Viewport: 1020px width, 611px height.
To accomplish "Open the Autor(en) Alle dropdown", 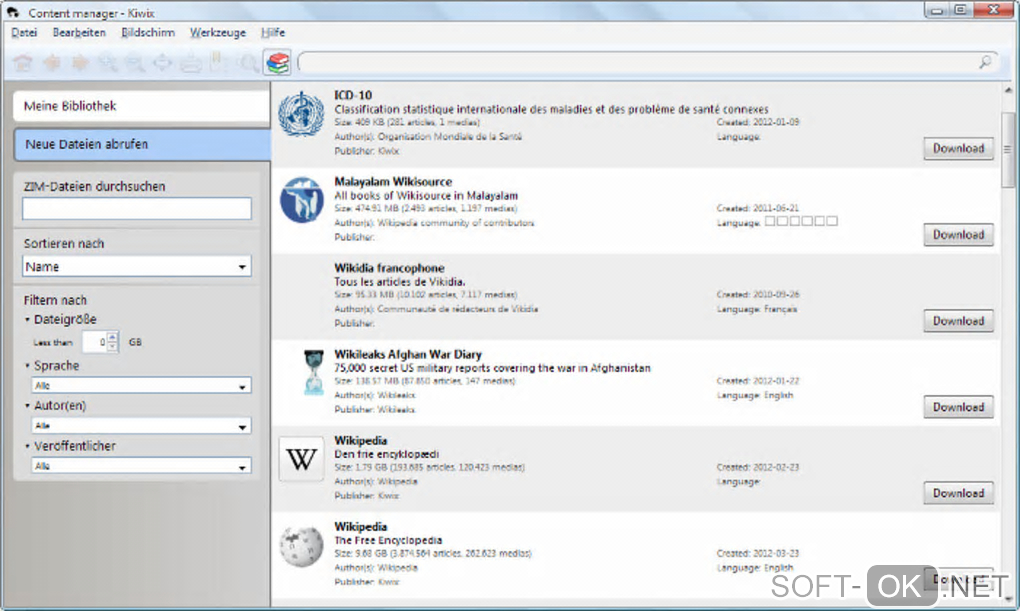I will [141, 426].
